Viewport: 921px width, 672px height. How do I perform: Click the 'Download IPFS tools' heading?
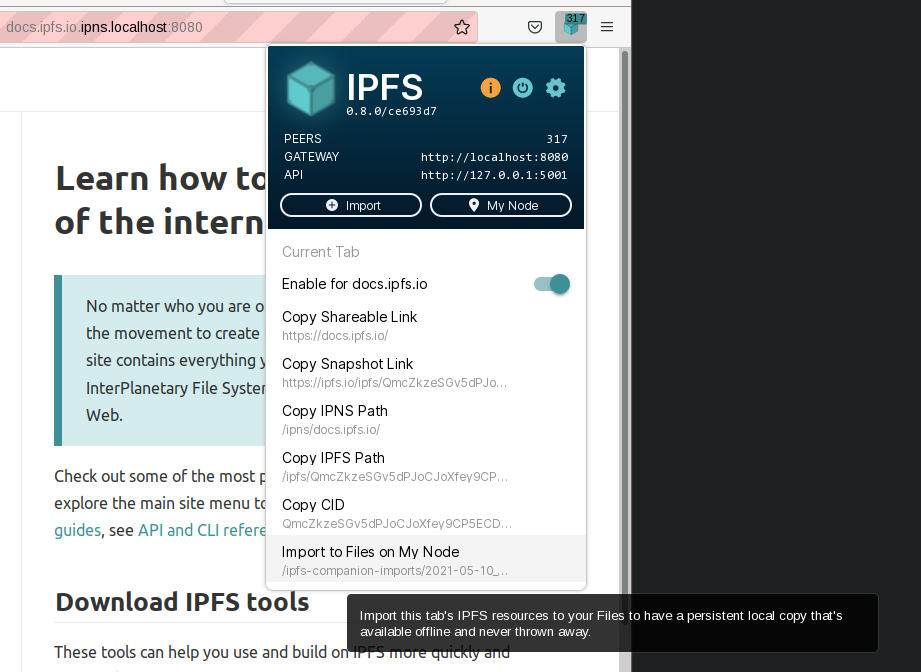[182, 602]
